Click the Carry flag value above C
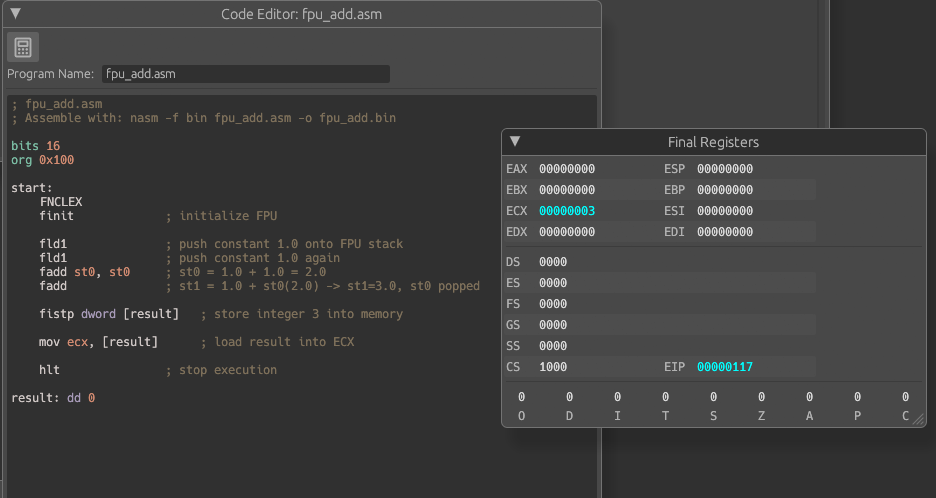Image resolution: width=936 pixels, height=498 pixels. 905,397
